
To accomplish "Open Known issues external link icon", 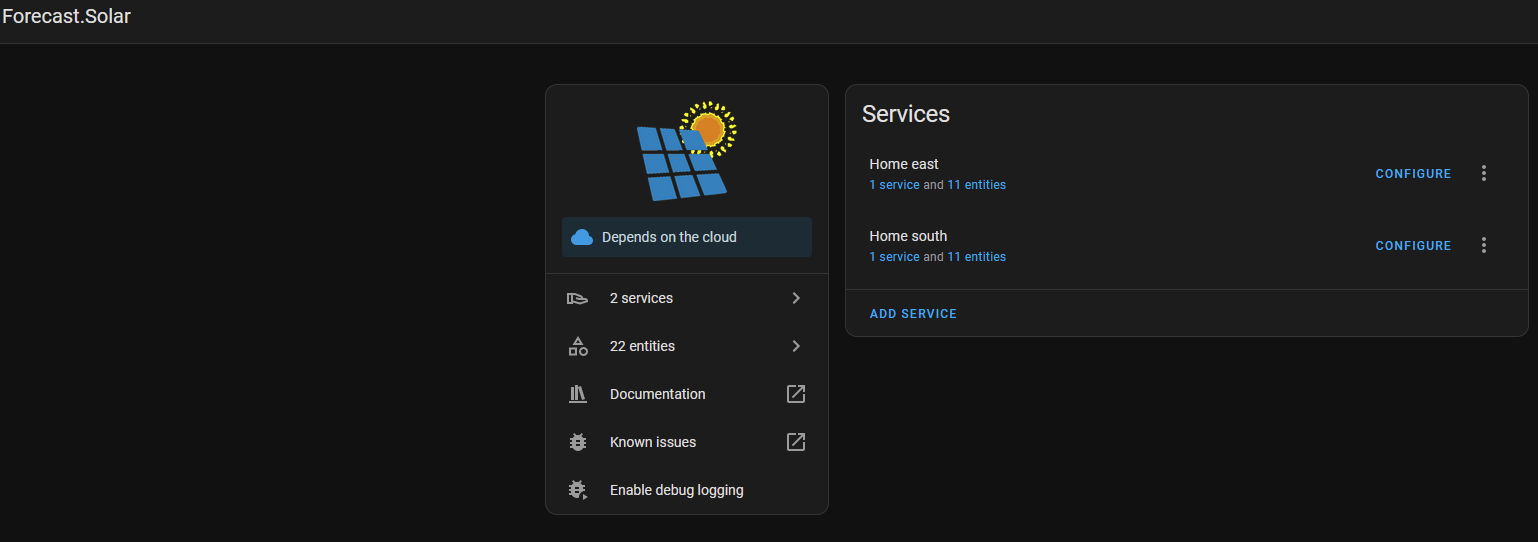I will [x=796, y=442].
